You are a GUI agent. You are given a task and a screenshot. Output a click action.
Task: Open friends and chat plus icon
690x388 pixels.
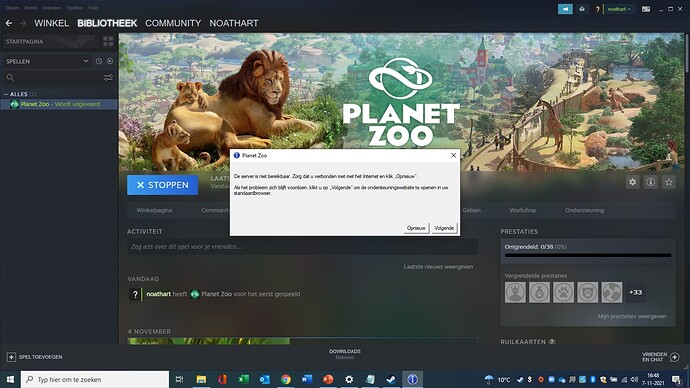coord(674,357)
